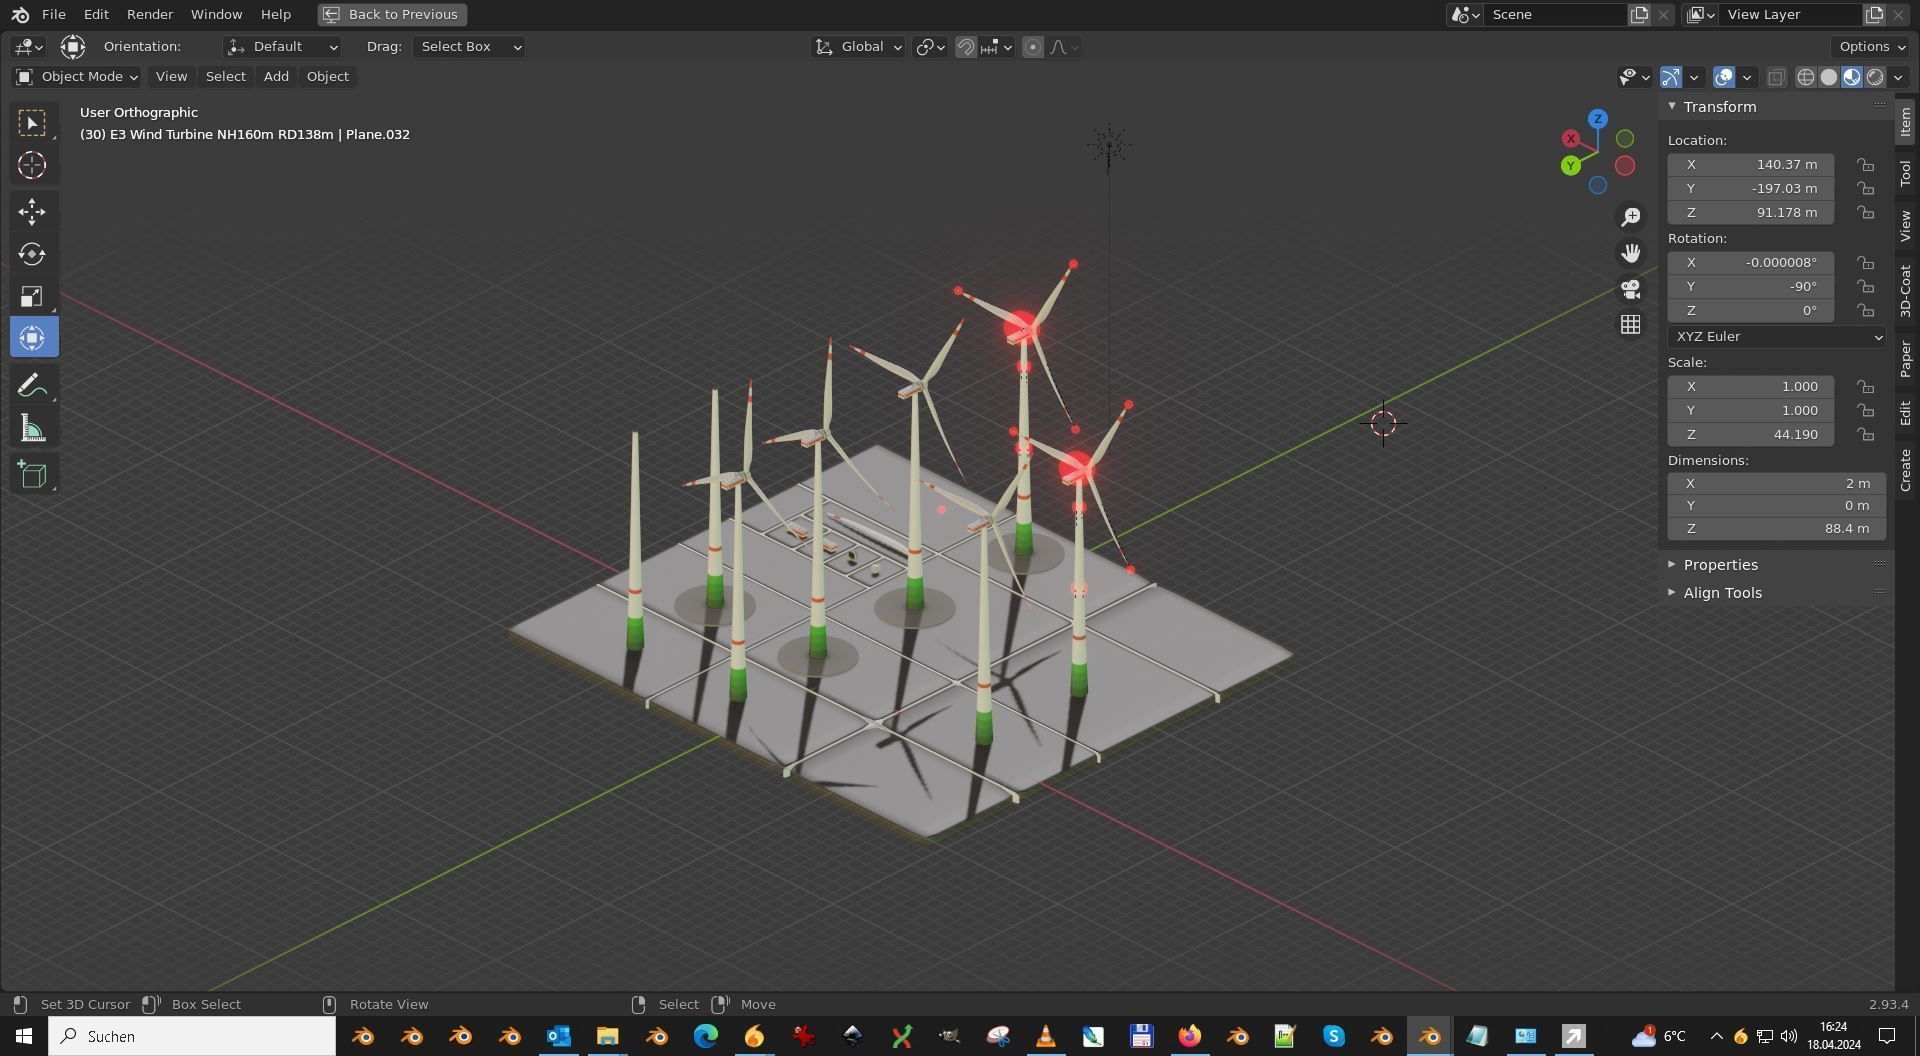Open the File menu
This screenshot has height=1056, width=1920.
[54, 14]
